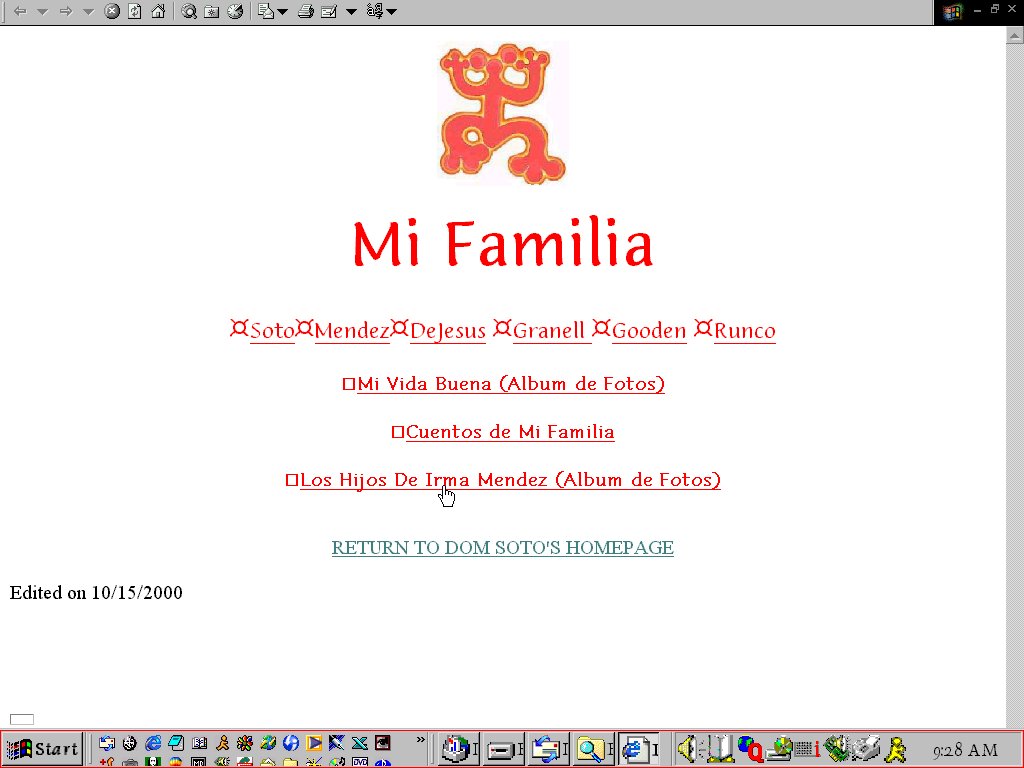This screenshot has height=768, width=1024.
Task: Launch Internet Explorer from Quick Launch
Action: 153,743
